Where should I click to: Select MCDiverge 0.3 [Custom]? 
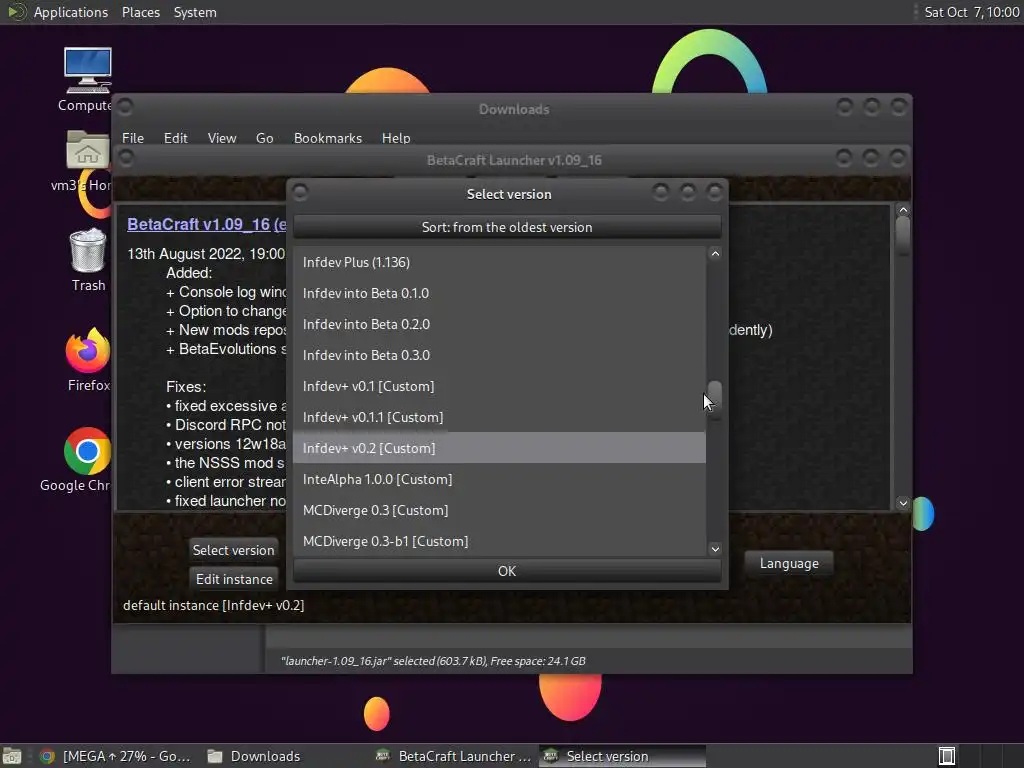[x=499, y=510]
